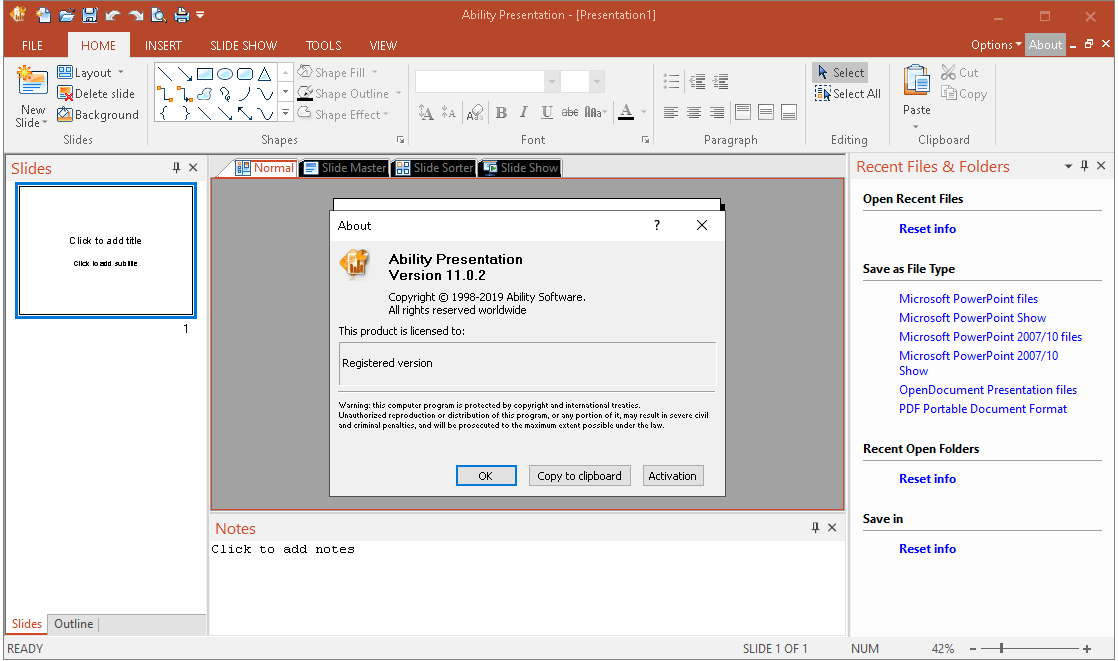Click the New Slide icon
This screenshot has height=661, width=1118.
pos(31,80)
